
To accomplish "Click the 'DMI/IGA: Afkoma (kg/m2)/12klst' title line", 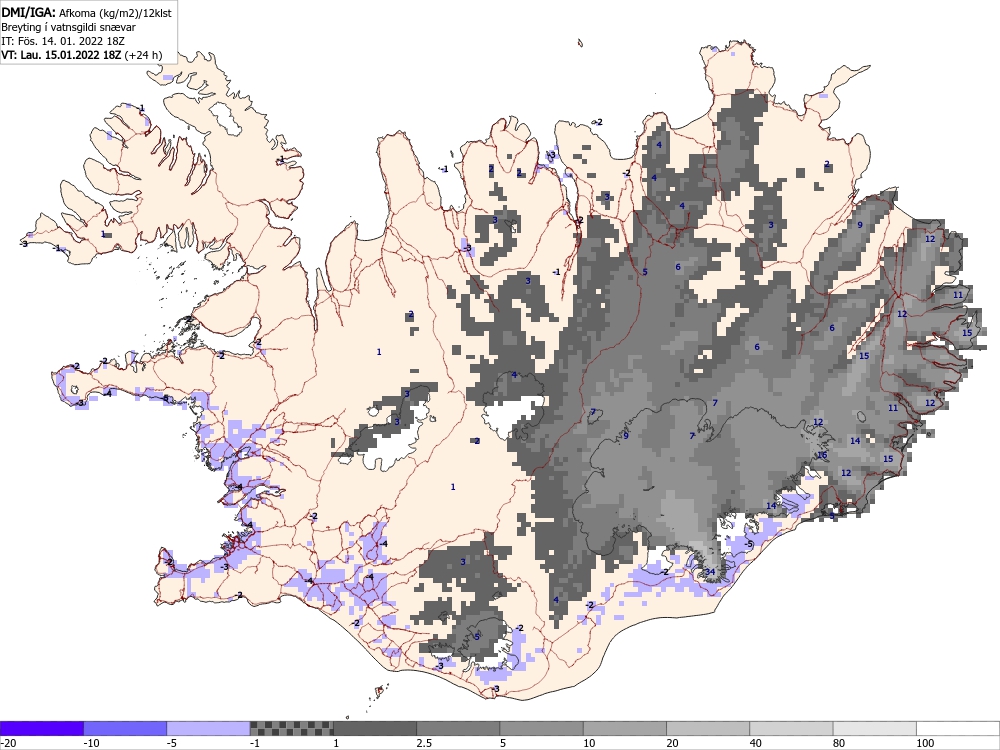I will (86, 12).
